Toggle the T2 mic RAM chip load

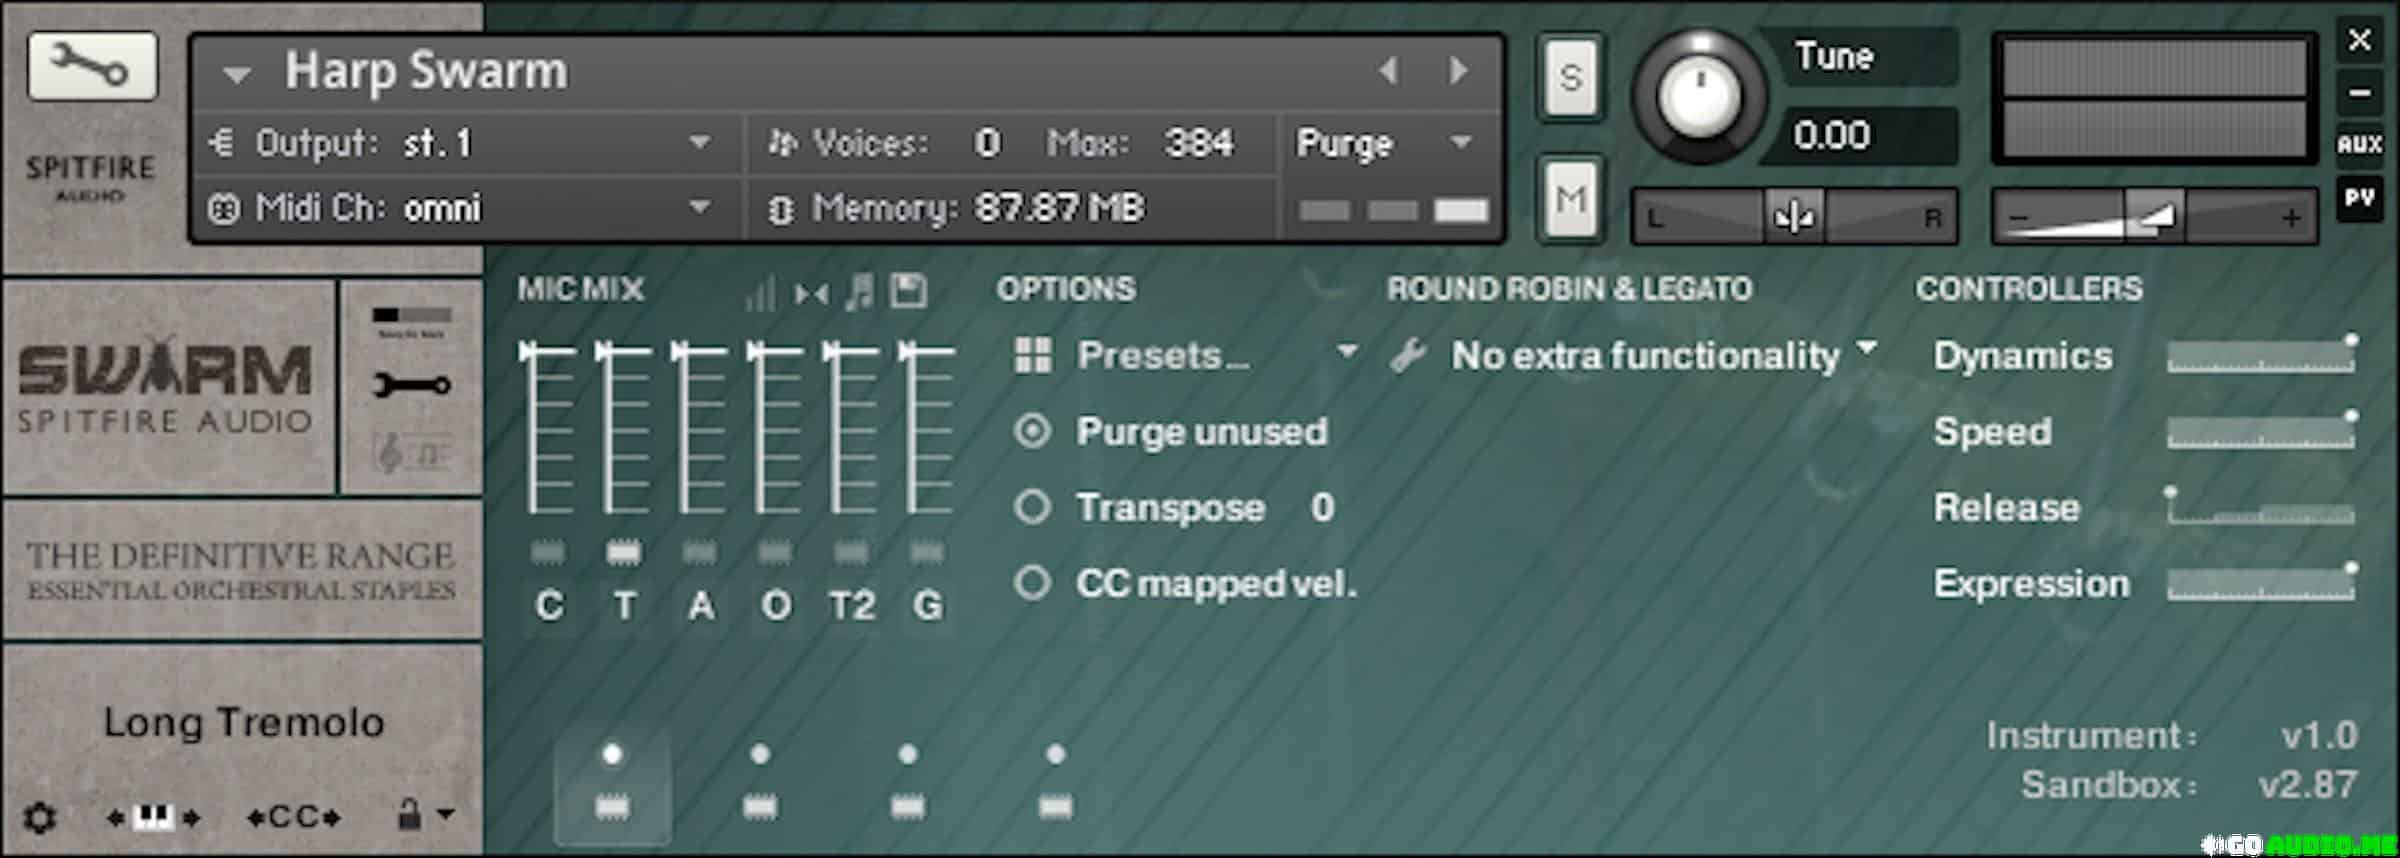(x=851, y=552)
